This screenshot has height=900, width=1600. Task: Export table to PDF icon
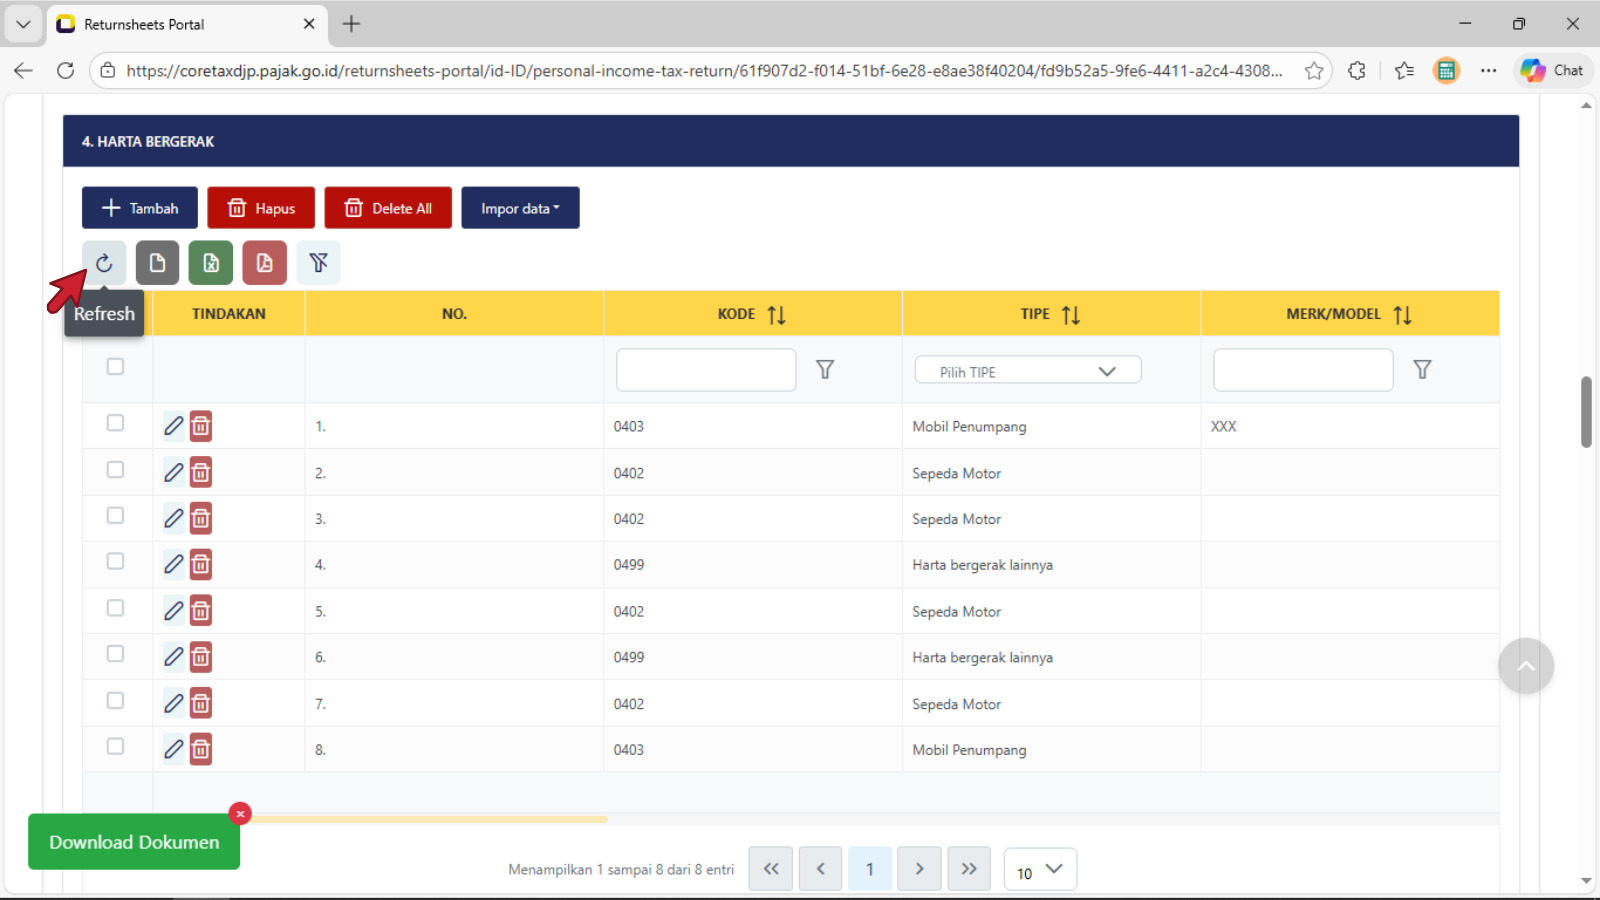[x=264, y=263]
